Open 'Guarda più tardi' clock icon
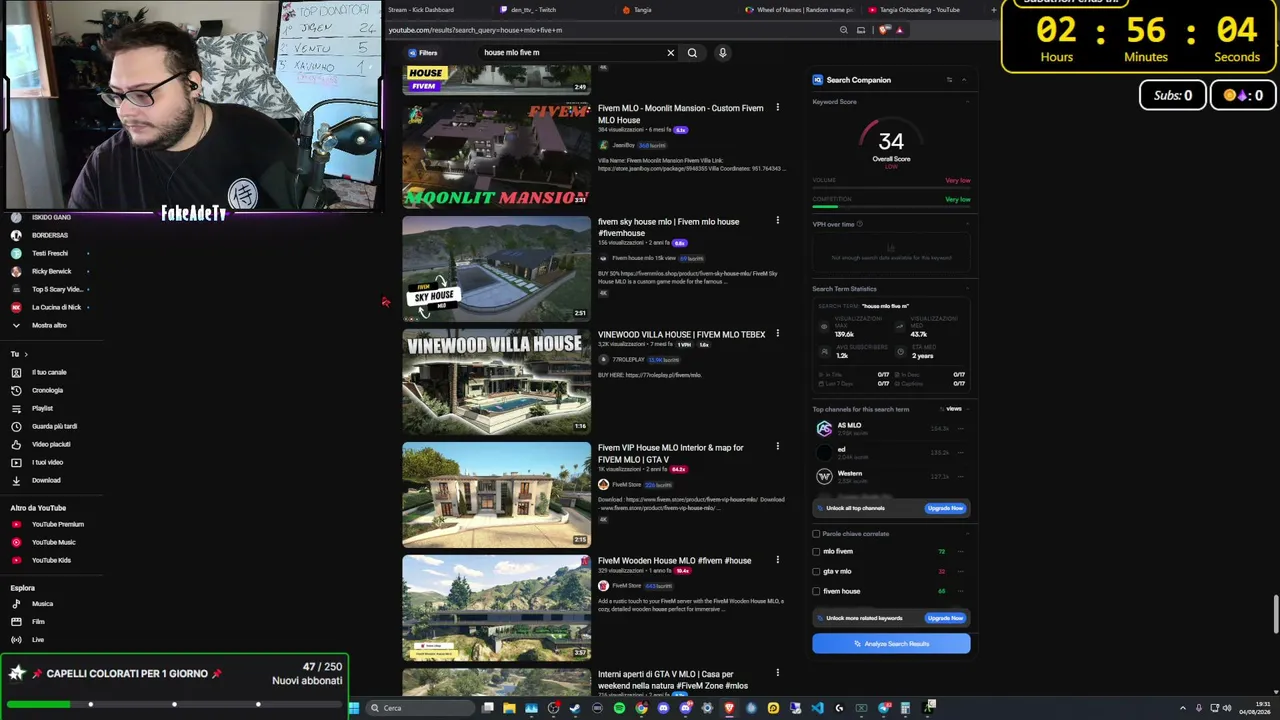1280x720 pixels. (16, 426)
